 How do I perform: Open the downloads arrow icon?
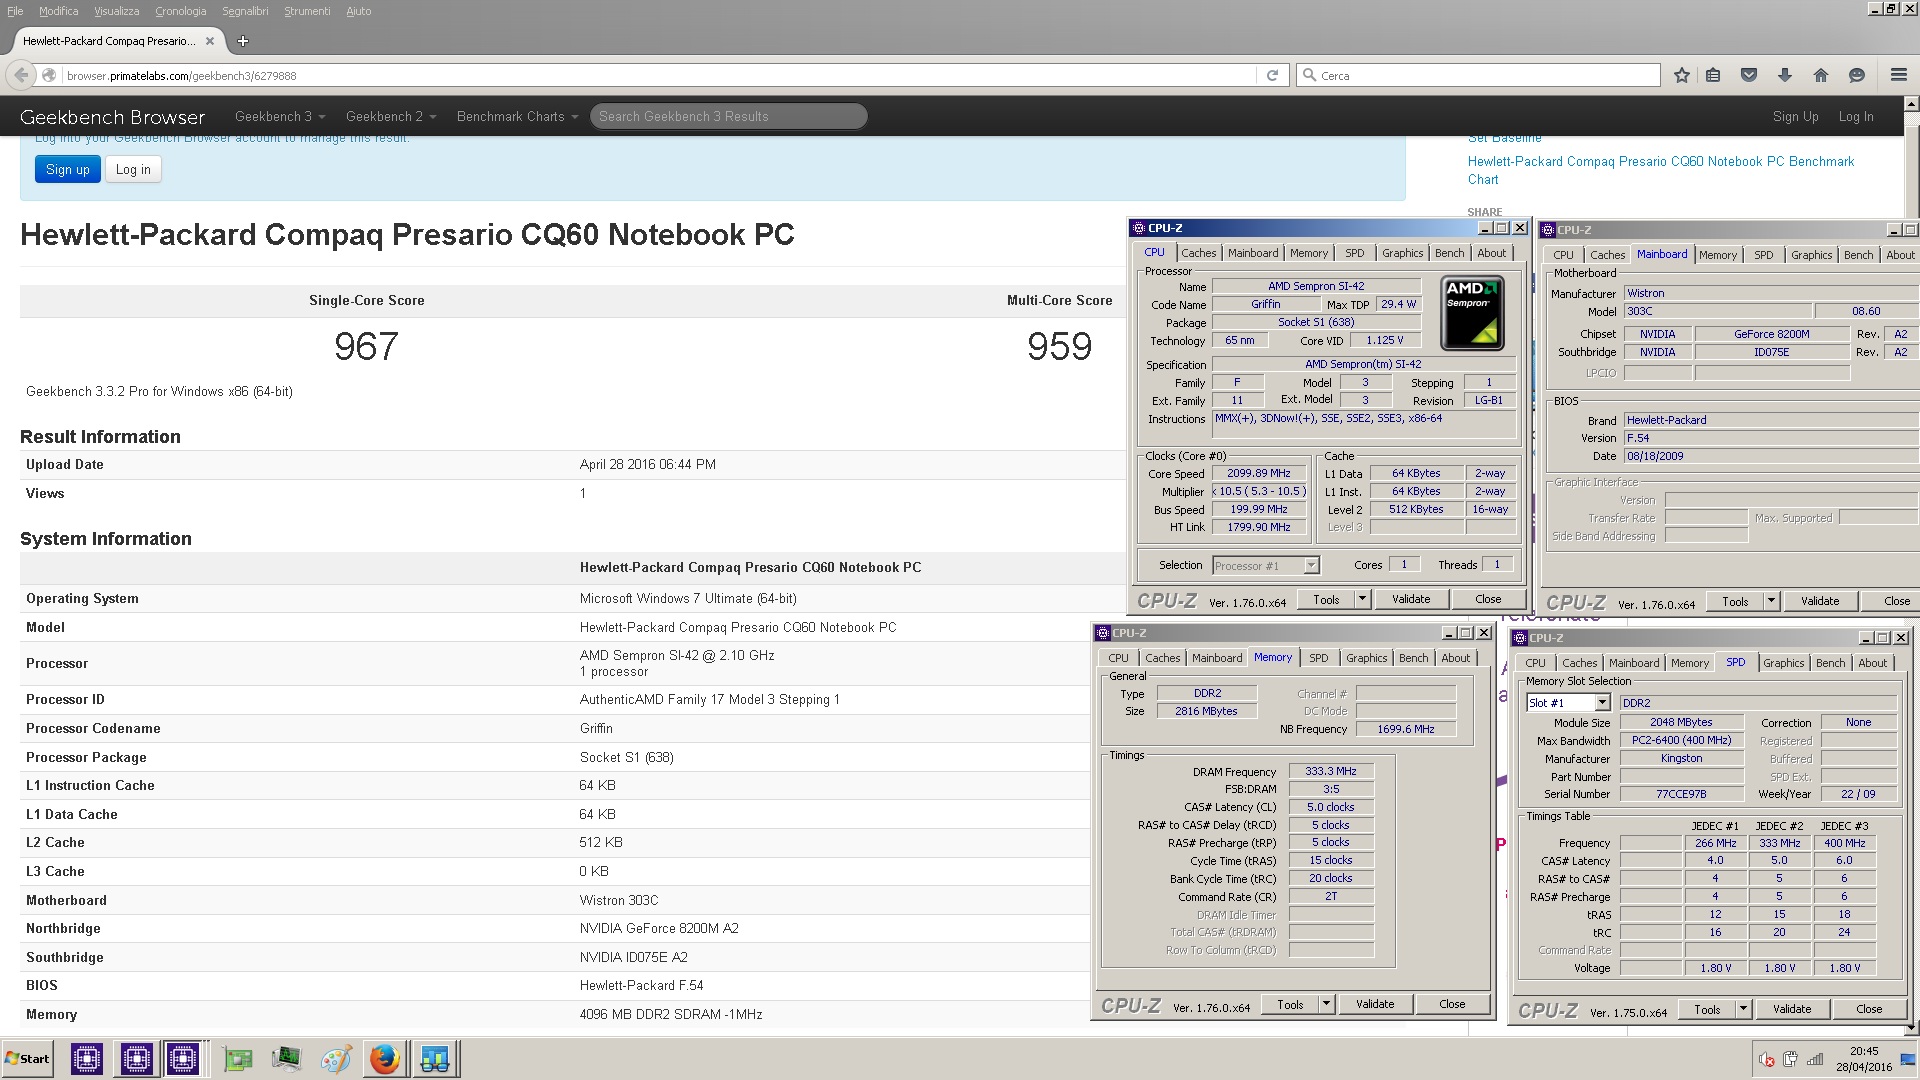coord(1785,75)
